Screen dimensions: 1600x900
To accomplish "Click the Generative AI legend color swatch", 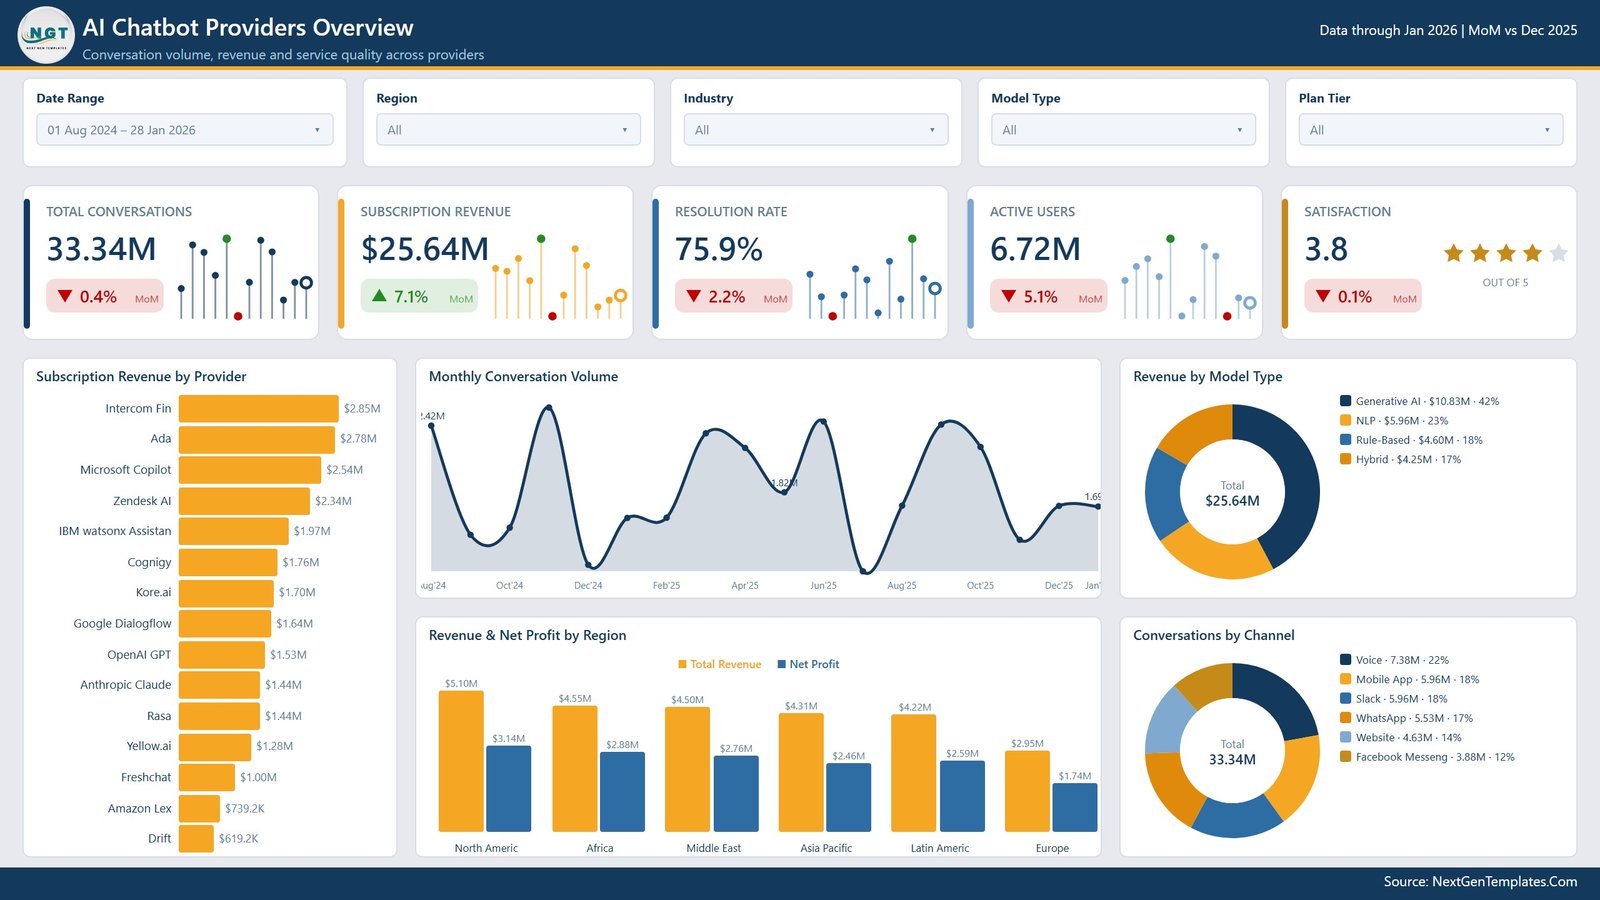I will [1346, 401].
